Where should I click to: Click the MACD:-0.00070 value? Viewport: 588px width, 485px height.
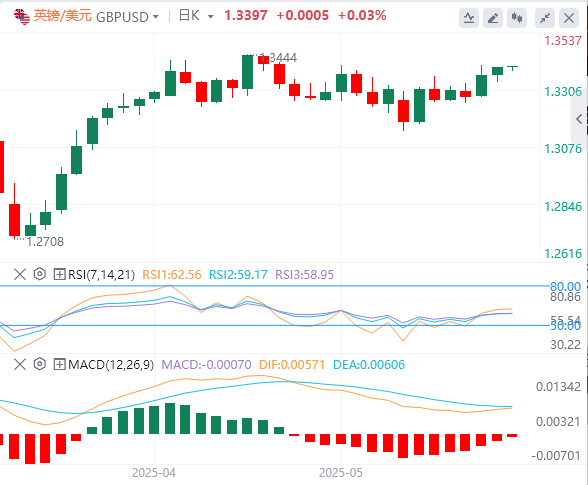point(206,365)
